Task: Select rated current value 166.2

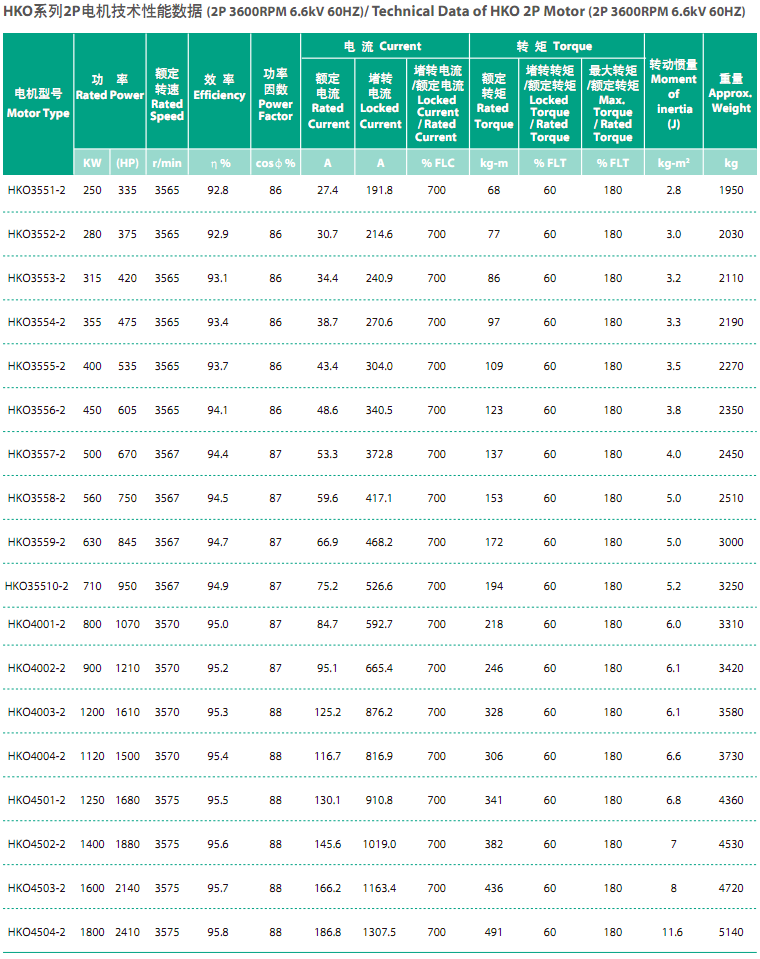Action: click(328, 889)
